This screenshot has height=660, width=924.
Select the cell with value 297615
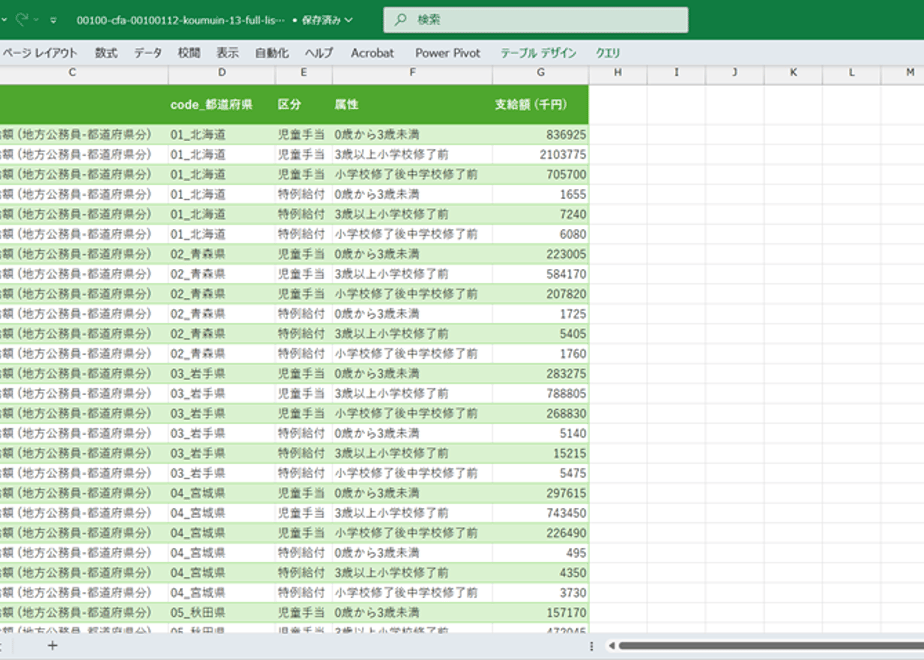tap(540, 493)
